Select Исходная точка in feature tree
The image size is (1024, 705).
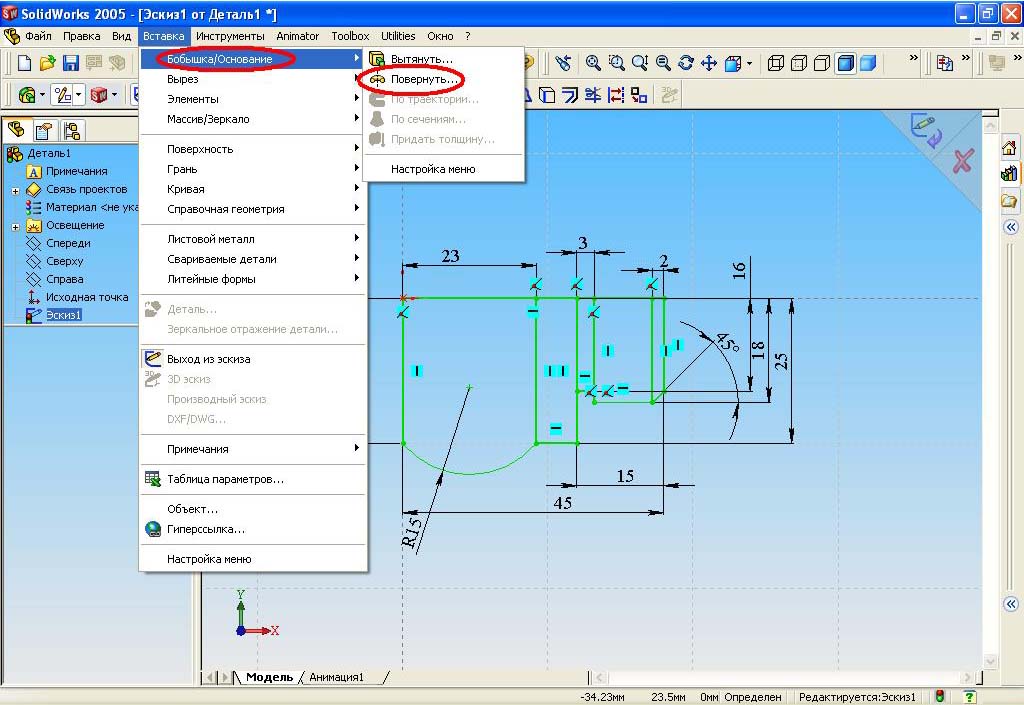(87, 297)
